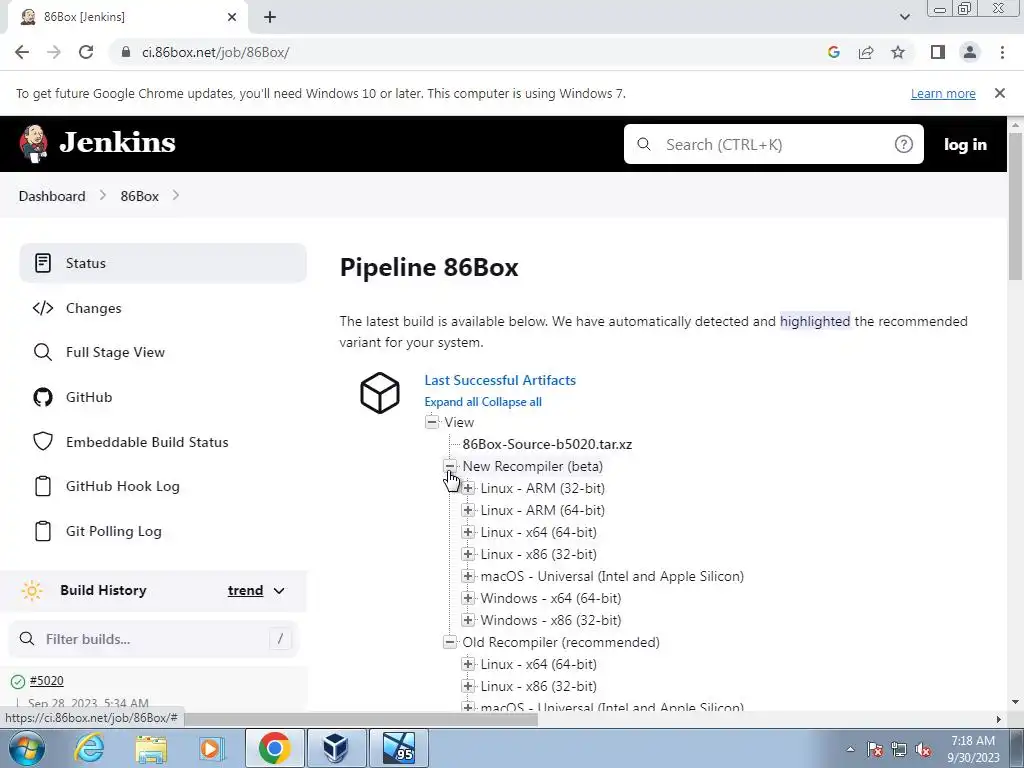Open Windows Media Player in taskbar
This screenshot has width=1024, height=768.
[211, 748]
